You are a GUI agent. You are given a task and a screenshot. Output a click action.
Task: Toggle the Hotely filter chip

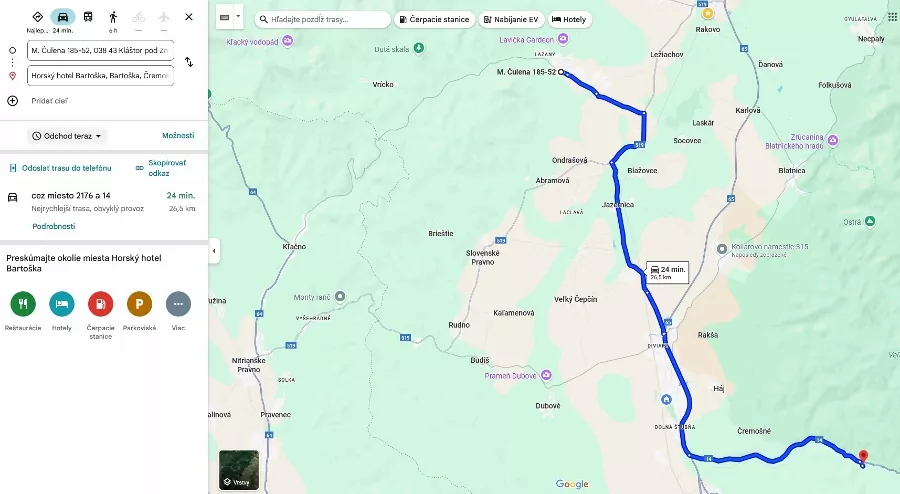pyautogui.click(x=569, y=20)
